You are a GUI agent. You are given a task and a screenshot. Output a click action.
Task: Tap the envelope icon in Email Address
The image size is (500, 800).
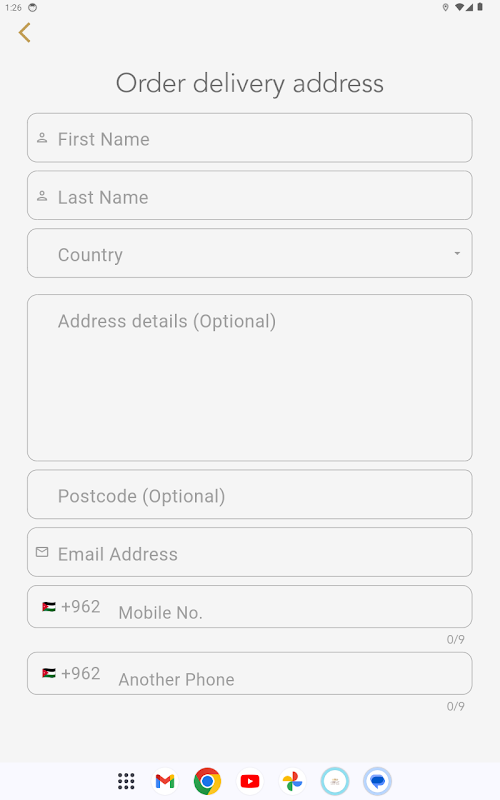point(42,552)
